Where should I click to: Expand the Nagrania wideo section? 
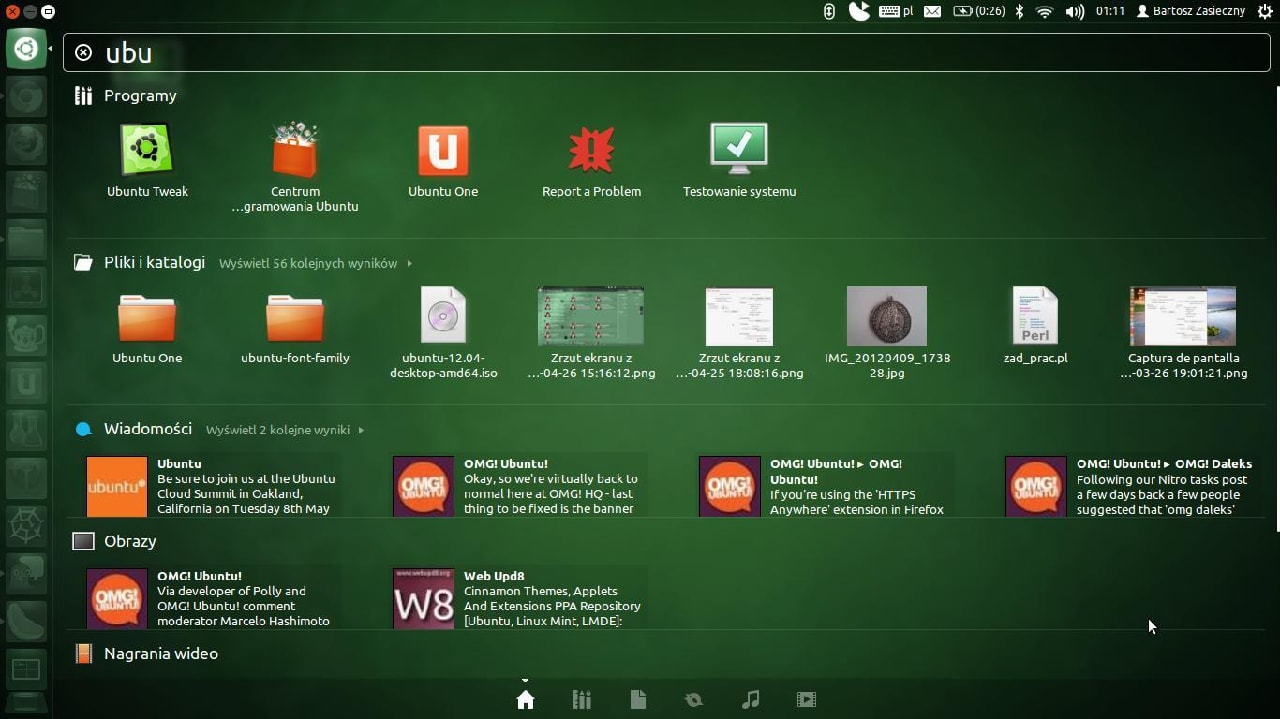click(146, 654)
